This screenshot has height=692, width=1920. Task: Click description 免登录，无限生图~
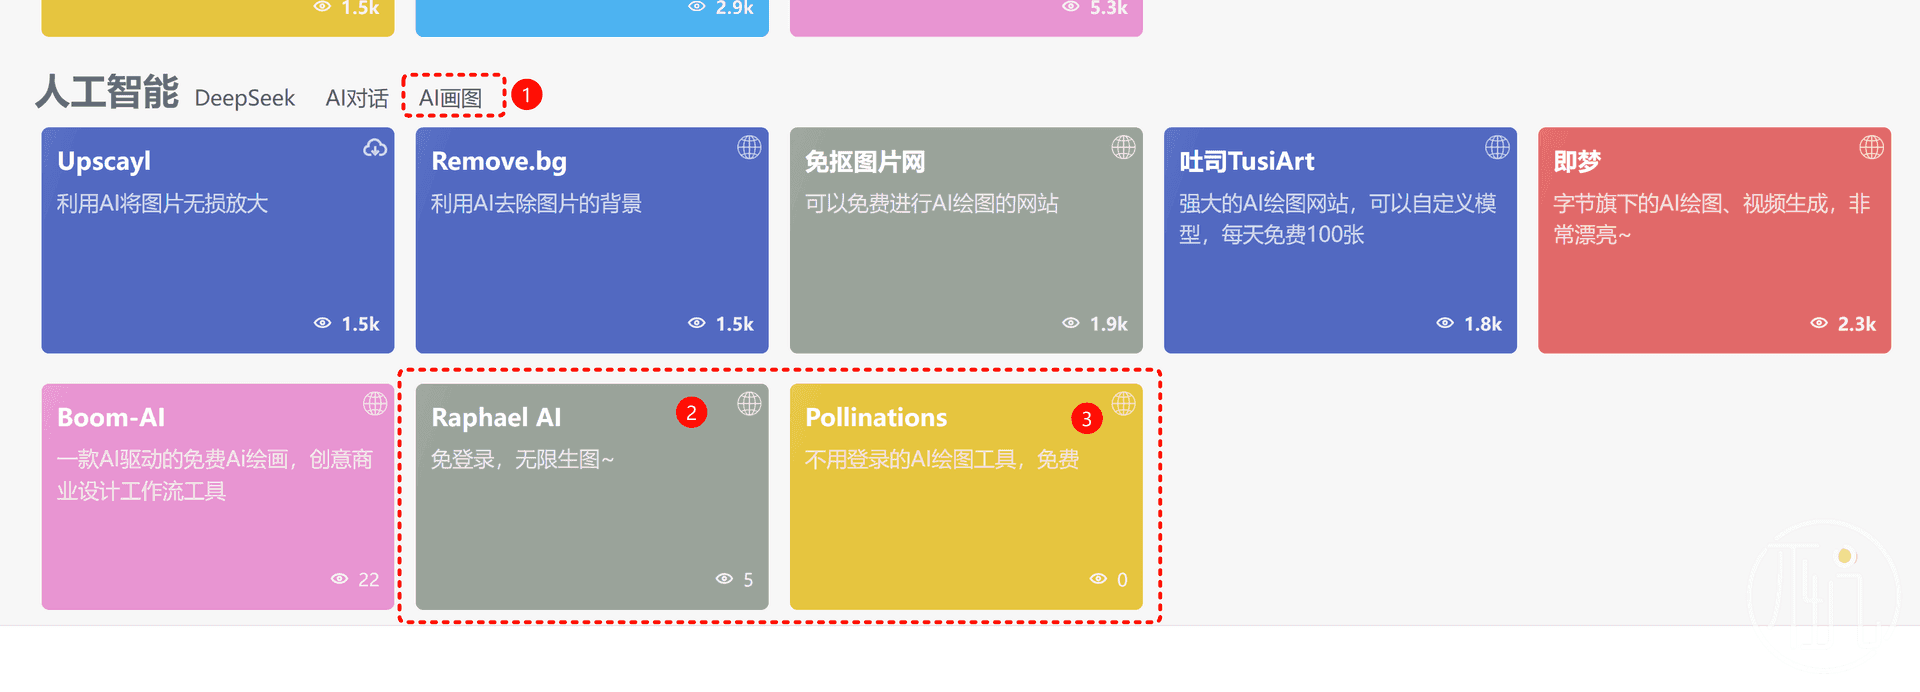click(x=522, y=460)
